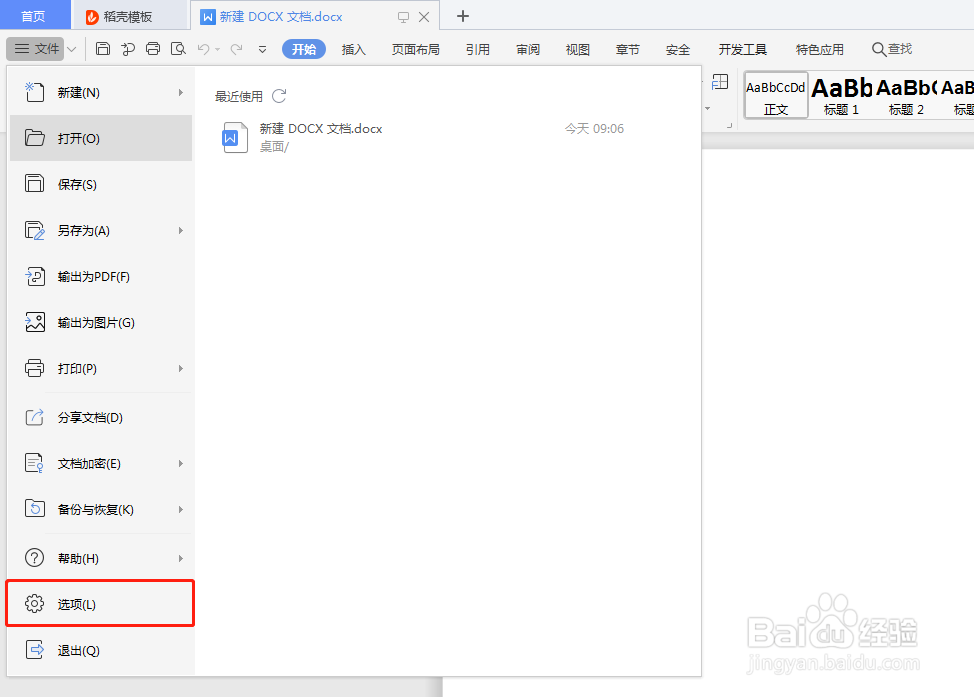Viewport: 974px width, 697px height.
Task: Switch to the 插入 ribbon tab
Action: tap(353, 49)
